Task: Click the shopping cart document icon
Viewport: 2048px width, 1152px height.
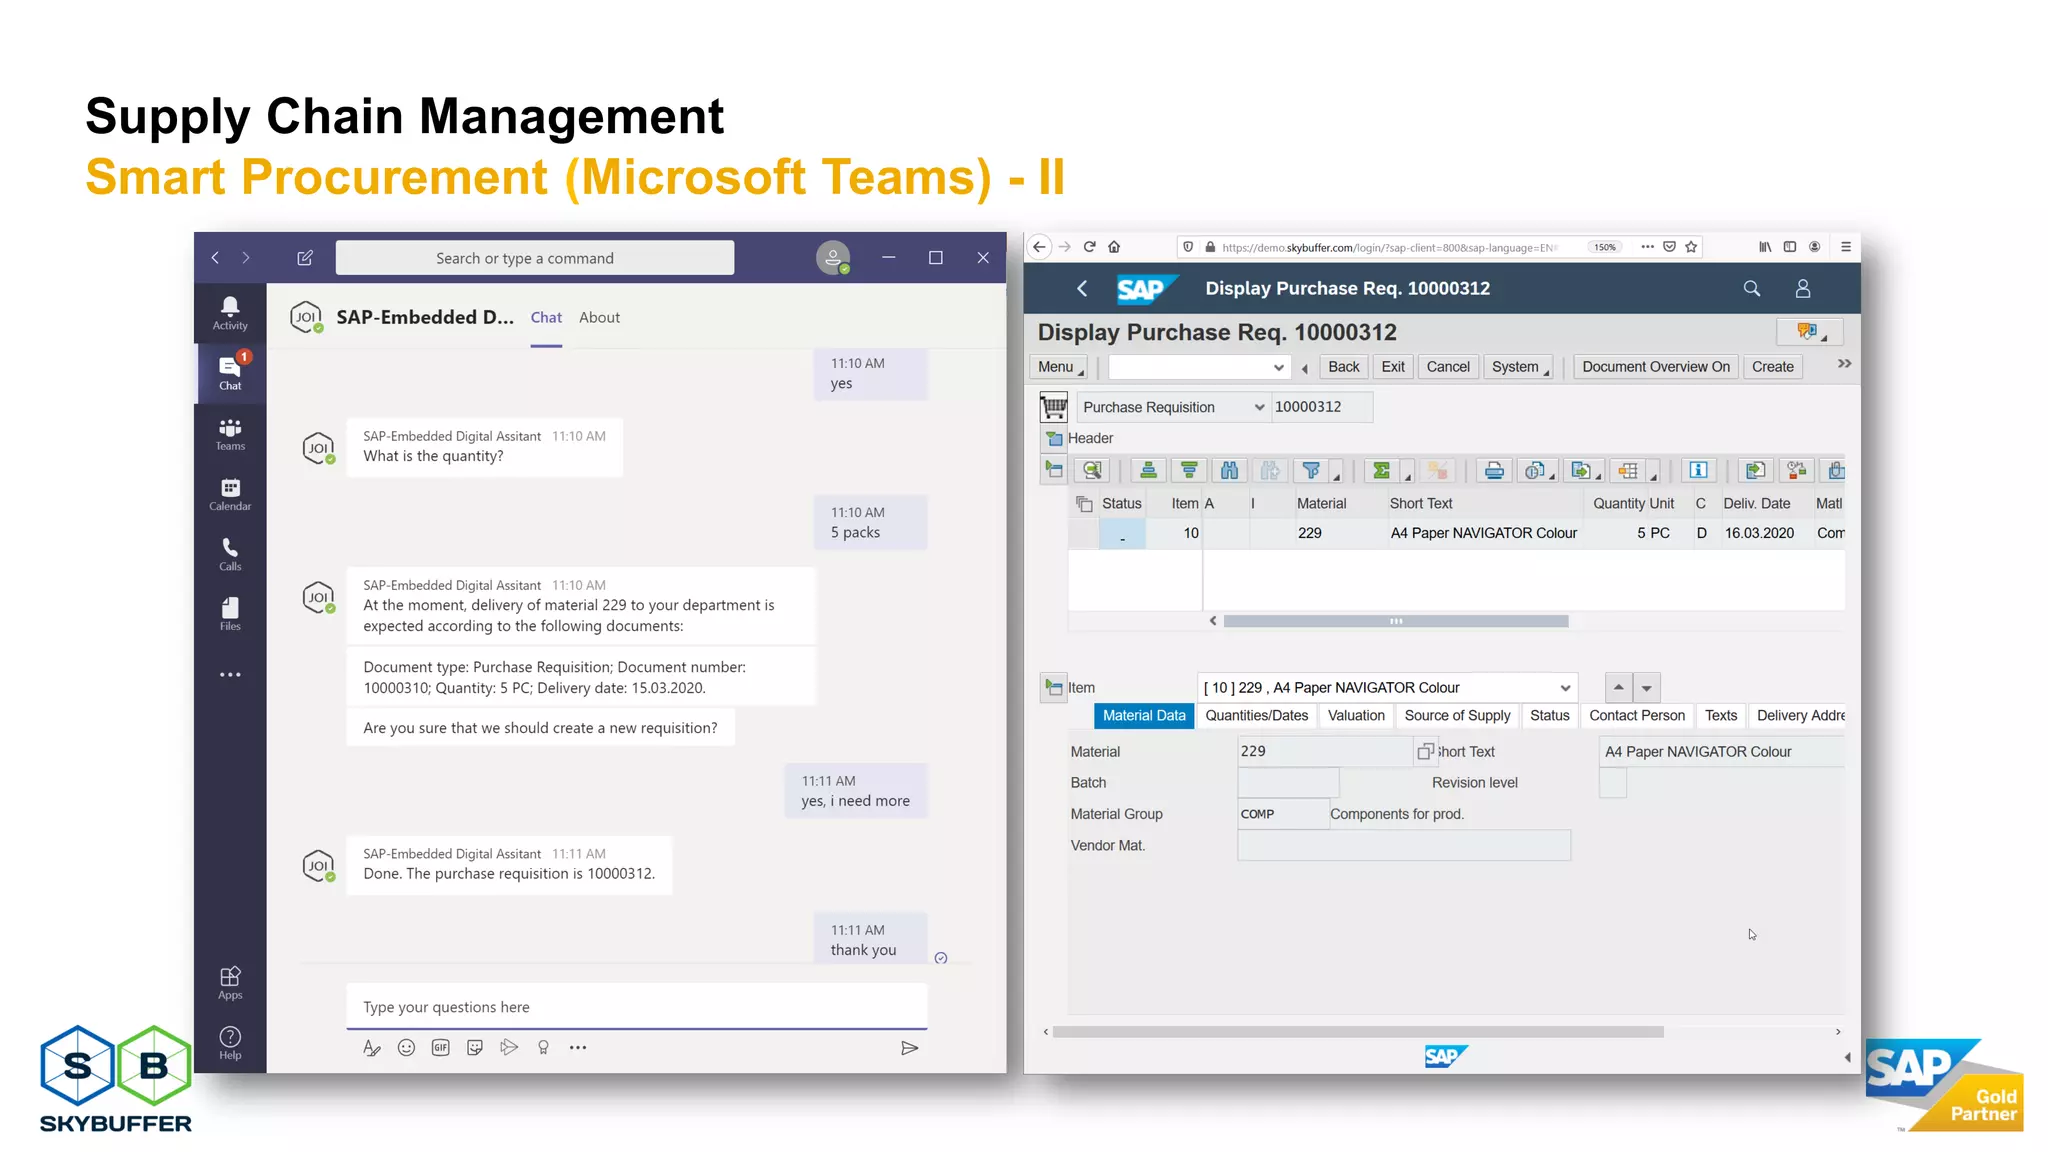Action: pos(1054,407)
